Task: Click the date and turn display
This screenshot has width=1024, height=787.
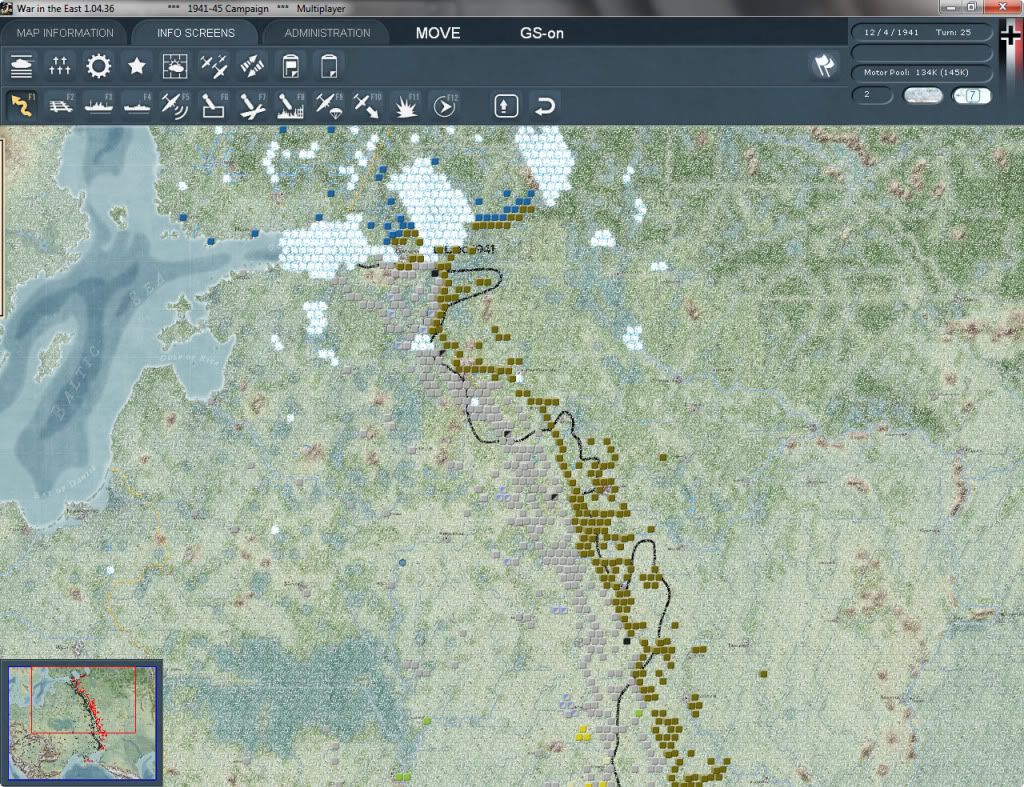Action: coord(921,32)
